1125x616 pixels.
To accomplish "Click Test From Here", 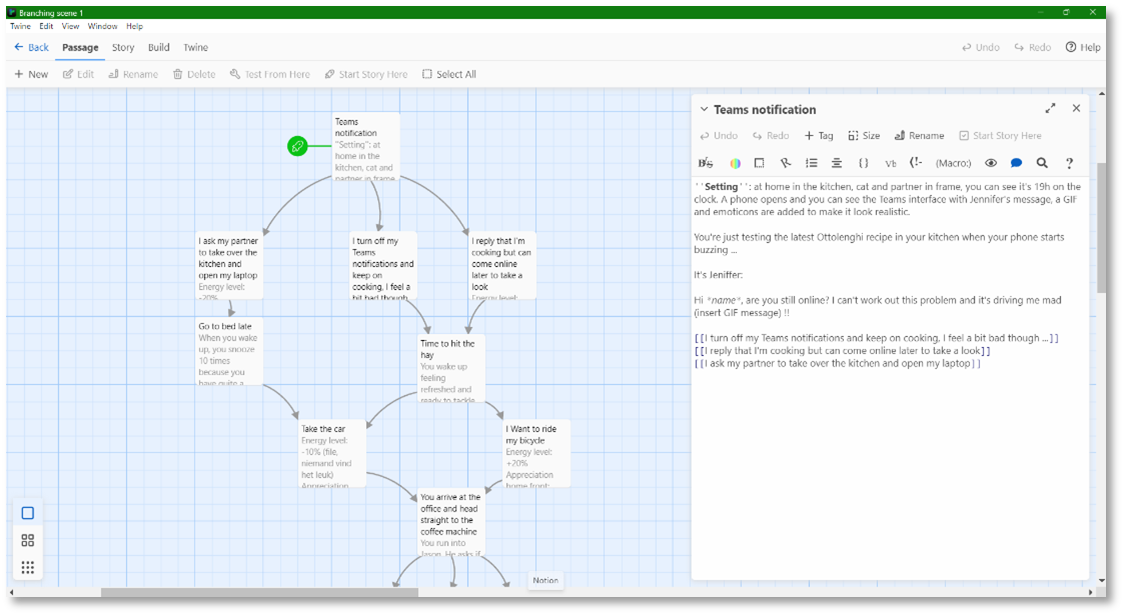I will [270, 74].
